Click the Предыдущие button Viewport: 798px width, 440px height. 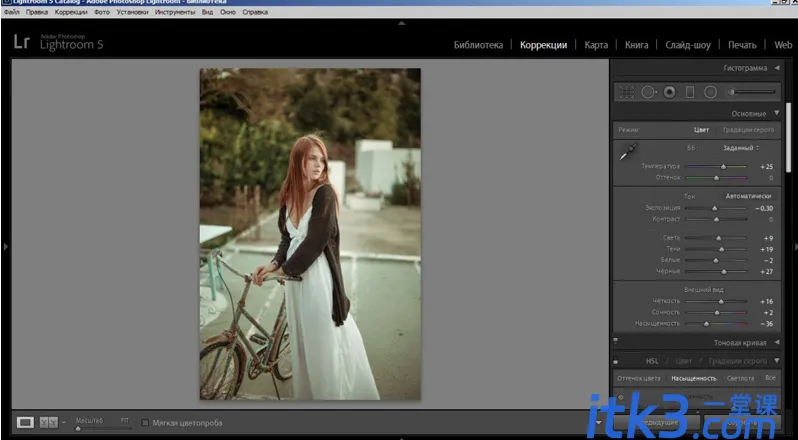(657, 422)
